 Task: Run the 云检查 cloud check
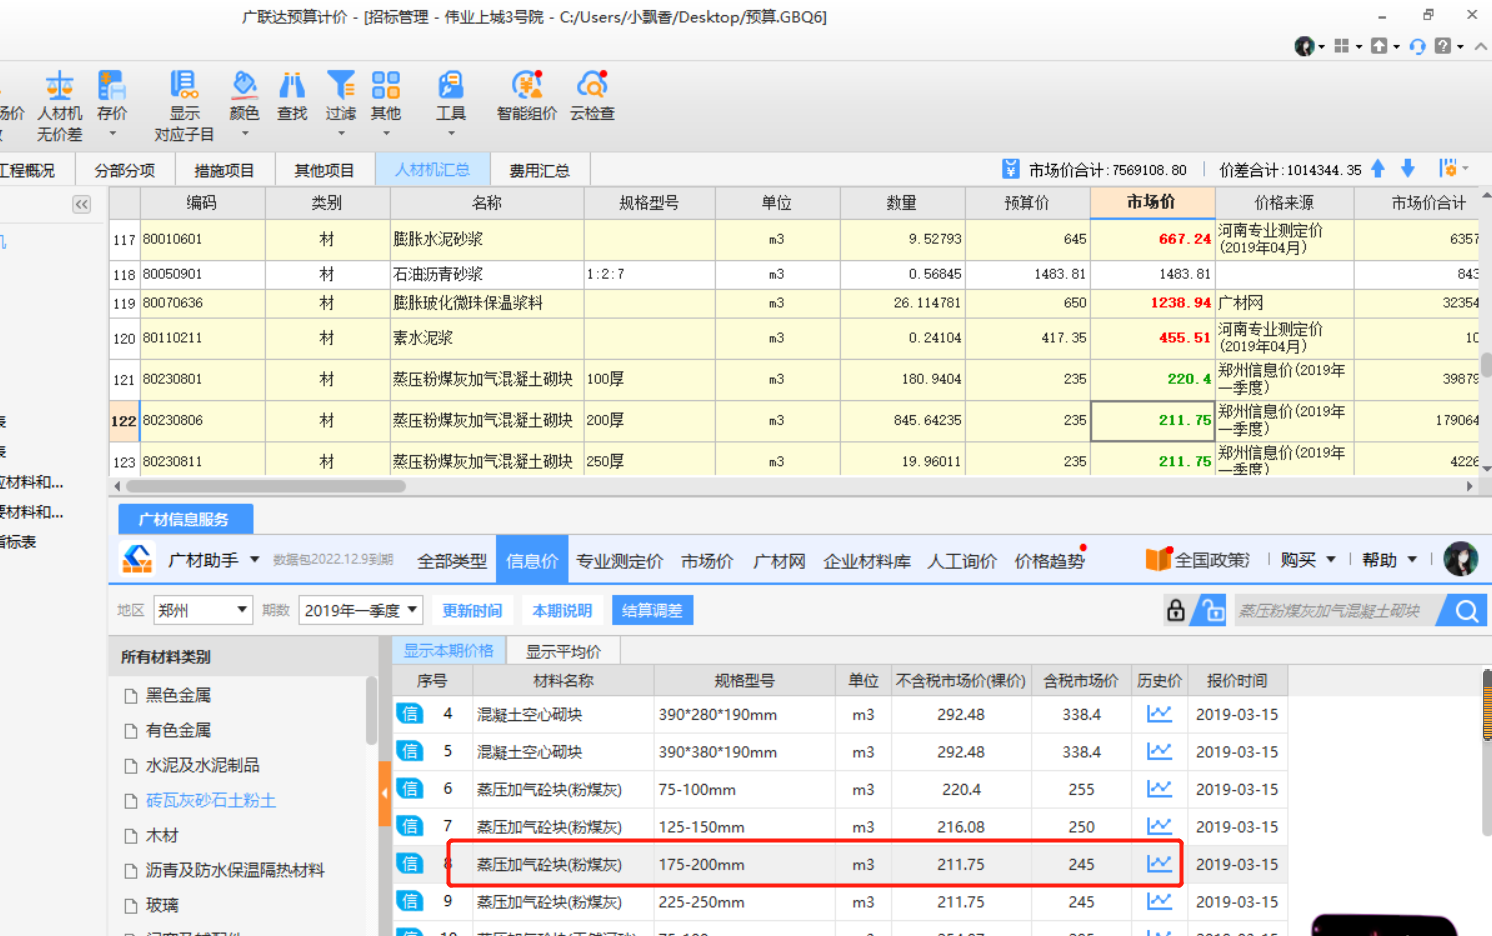point(592,97)
